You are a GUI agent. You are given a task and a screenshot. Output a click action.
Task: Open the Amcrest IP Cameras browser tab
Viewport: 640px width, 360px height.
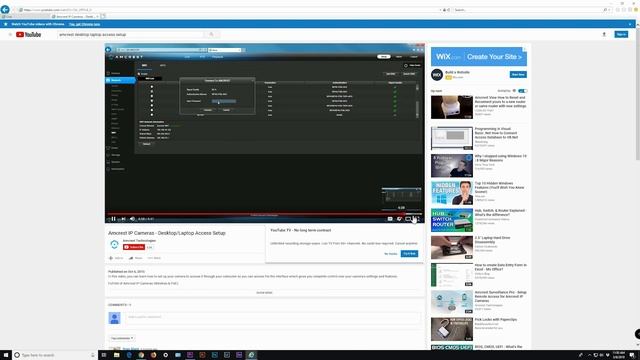pyautogui.click(x=76, y=16)
